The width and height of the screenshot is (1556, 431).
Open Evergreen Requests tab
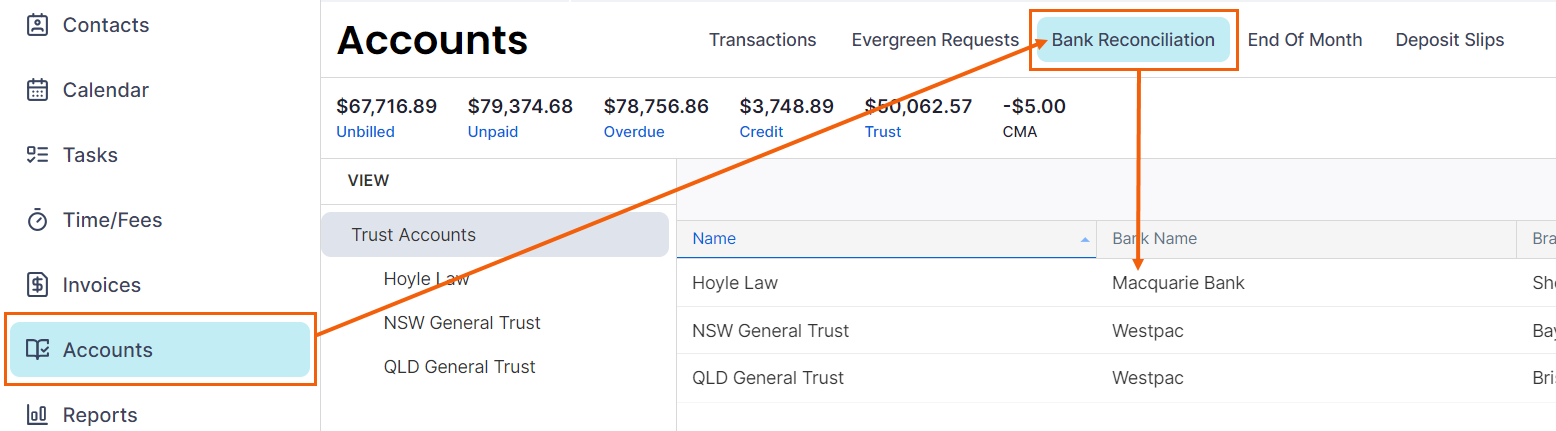pyautogui.click(x=934, y=40)
